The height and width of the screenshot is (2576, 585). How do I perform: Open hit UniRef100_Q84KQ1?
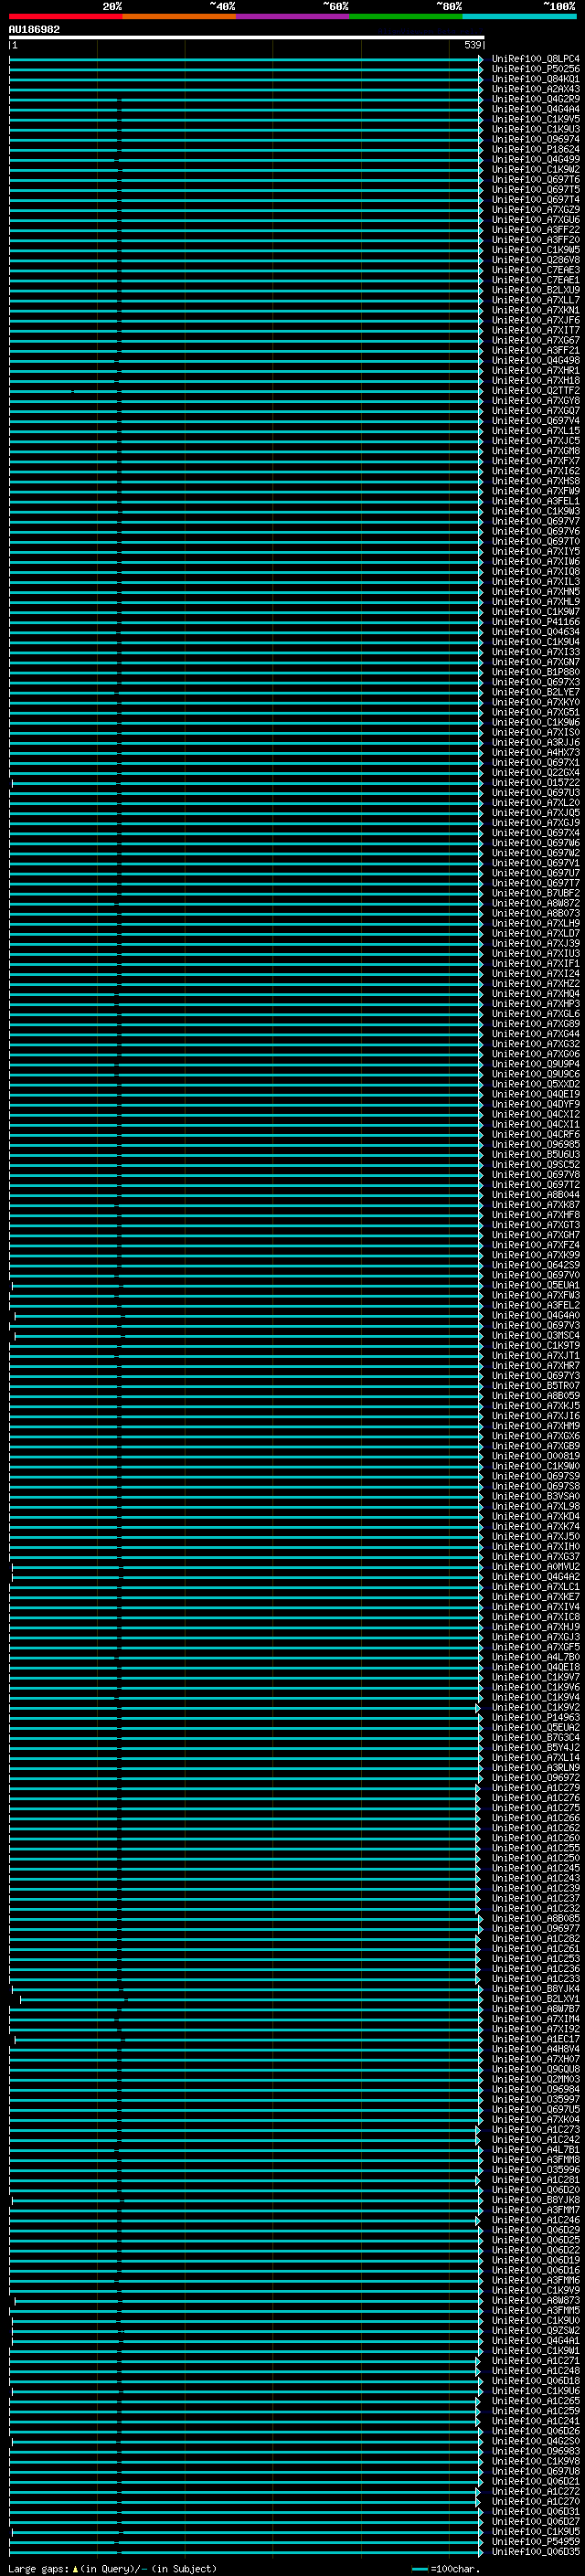[535, 79]
